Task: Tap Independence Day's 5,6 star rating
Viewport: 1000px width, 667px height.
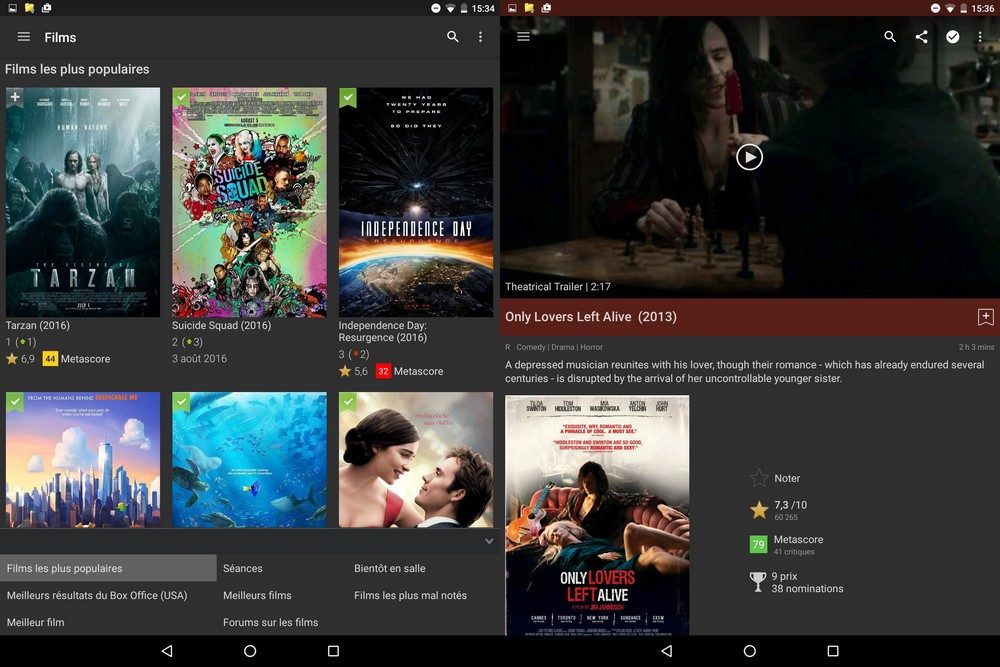Action: click(353, 371)
